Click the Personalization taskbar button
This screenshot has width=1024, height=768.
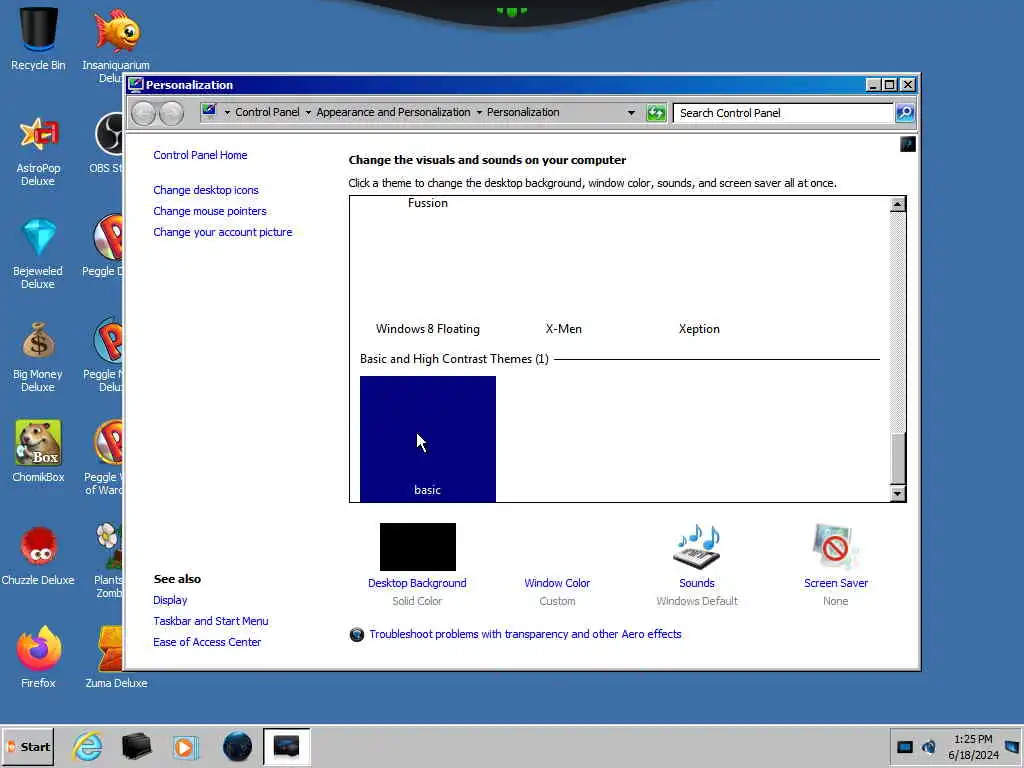tap(287, 746)
